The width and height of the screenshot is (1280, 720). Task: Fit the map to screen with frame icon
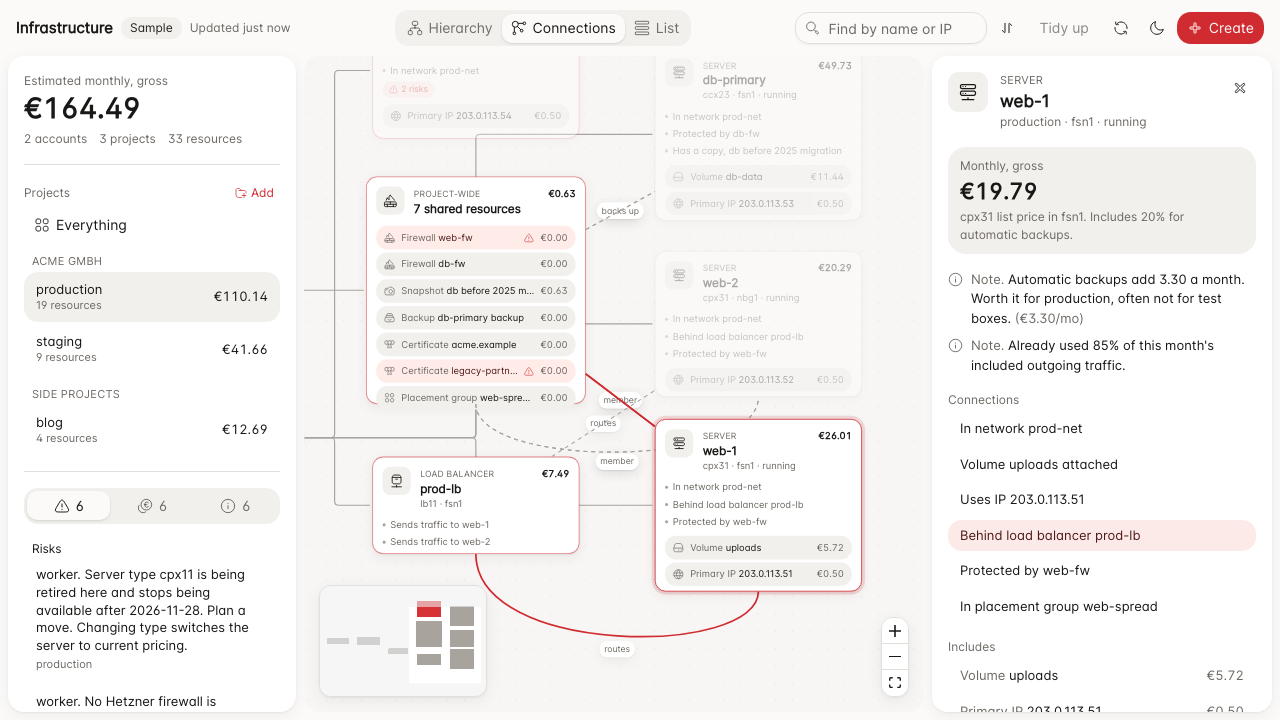tap(895, 683)
